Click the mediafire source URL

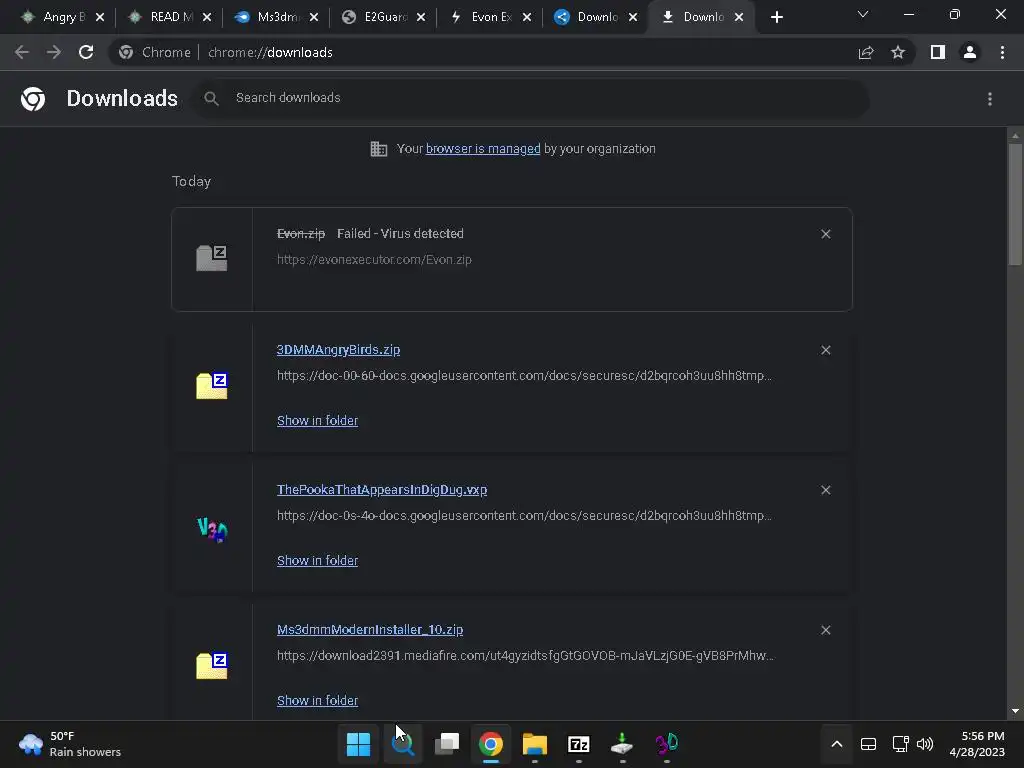(525, 656)
